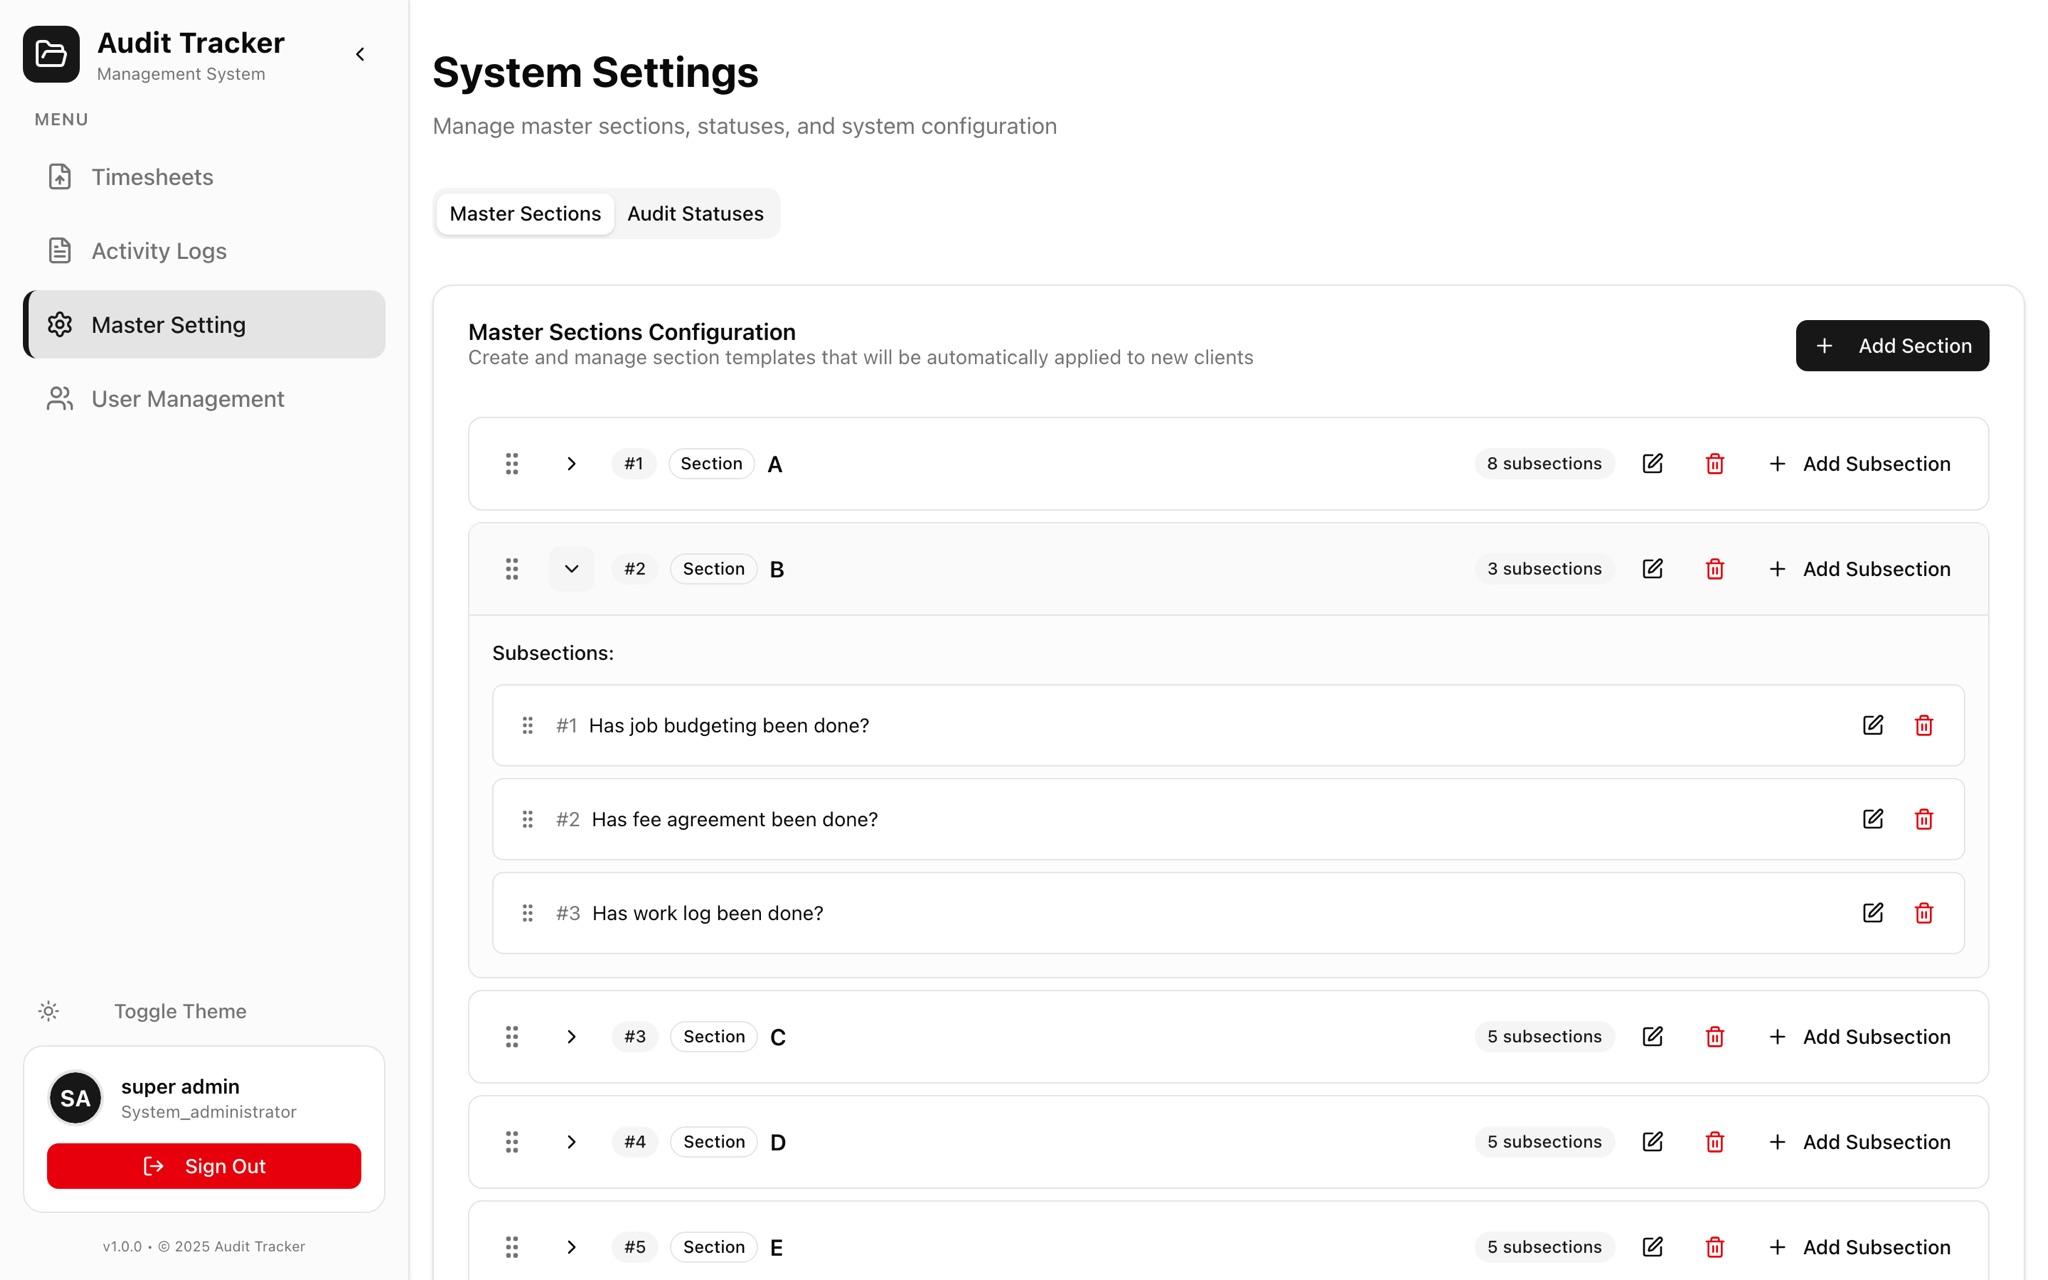Delete Section D via trash icon
Viewport: 2048px width, 1280px height.
1714,1142
